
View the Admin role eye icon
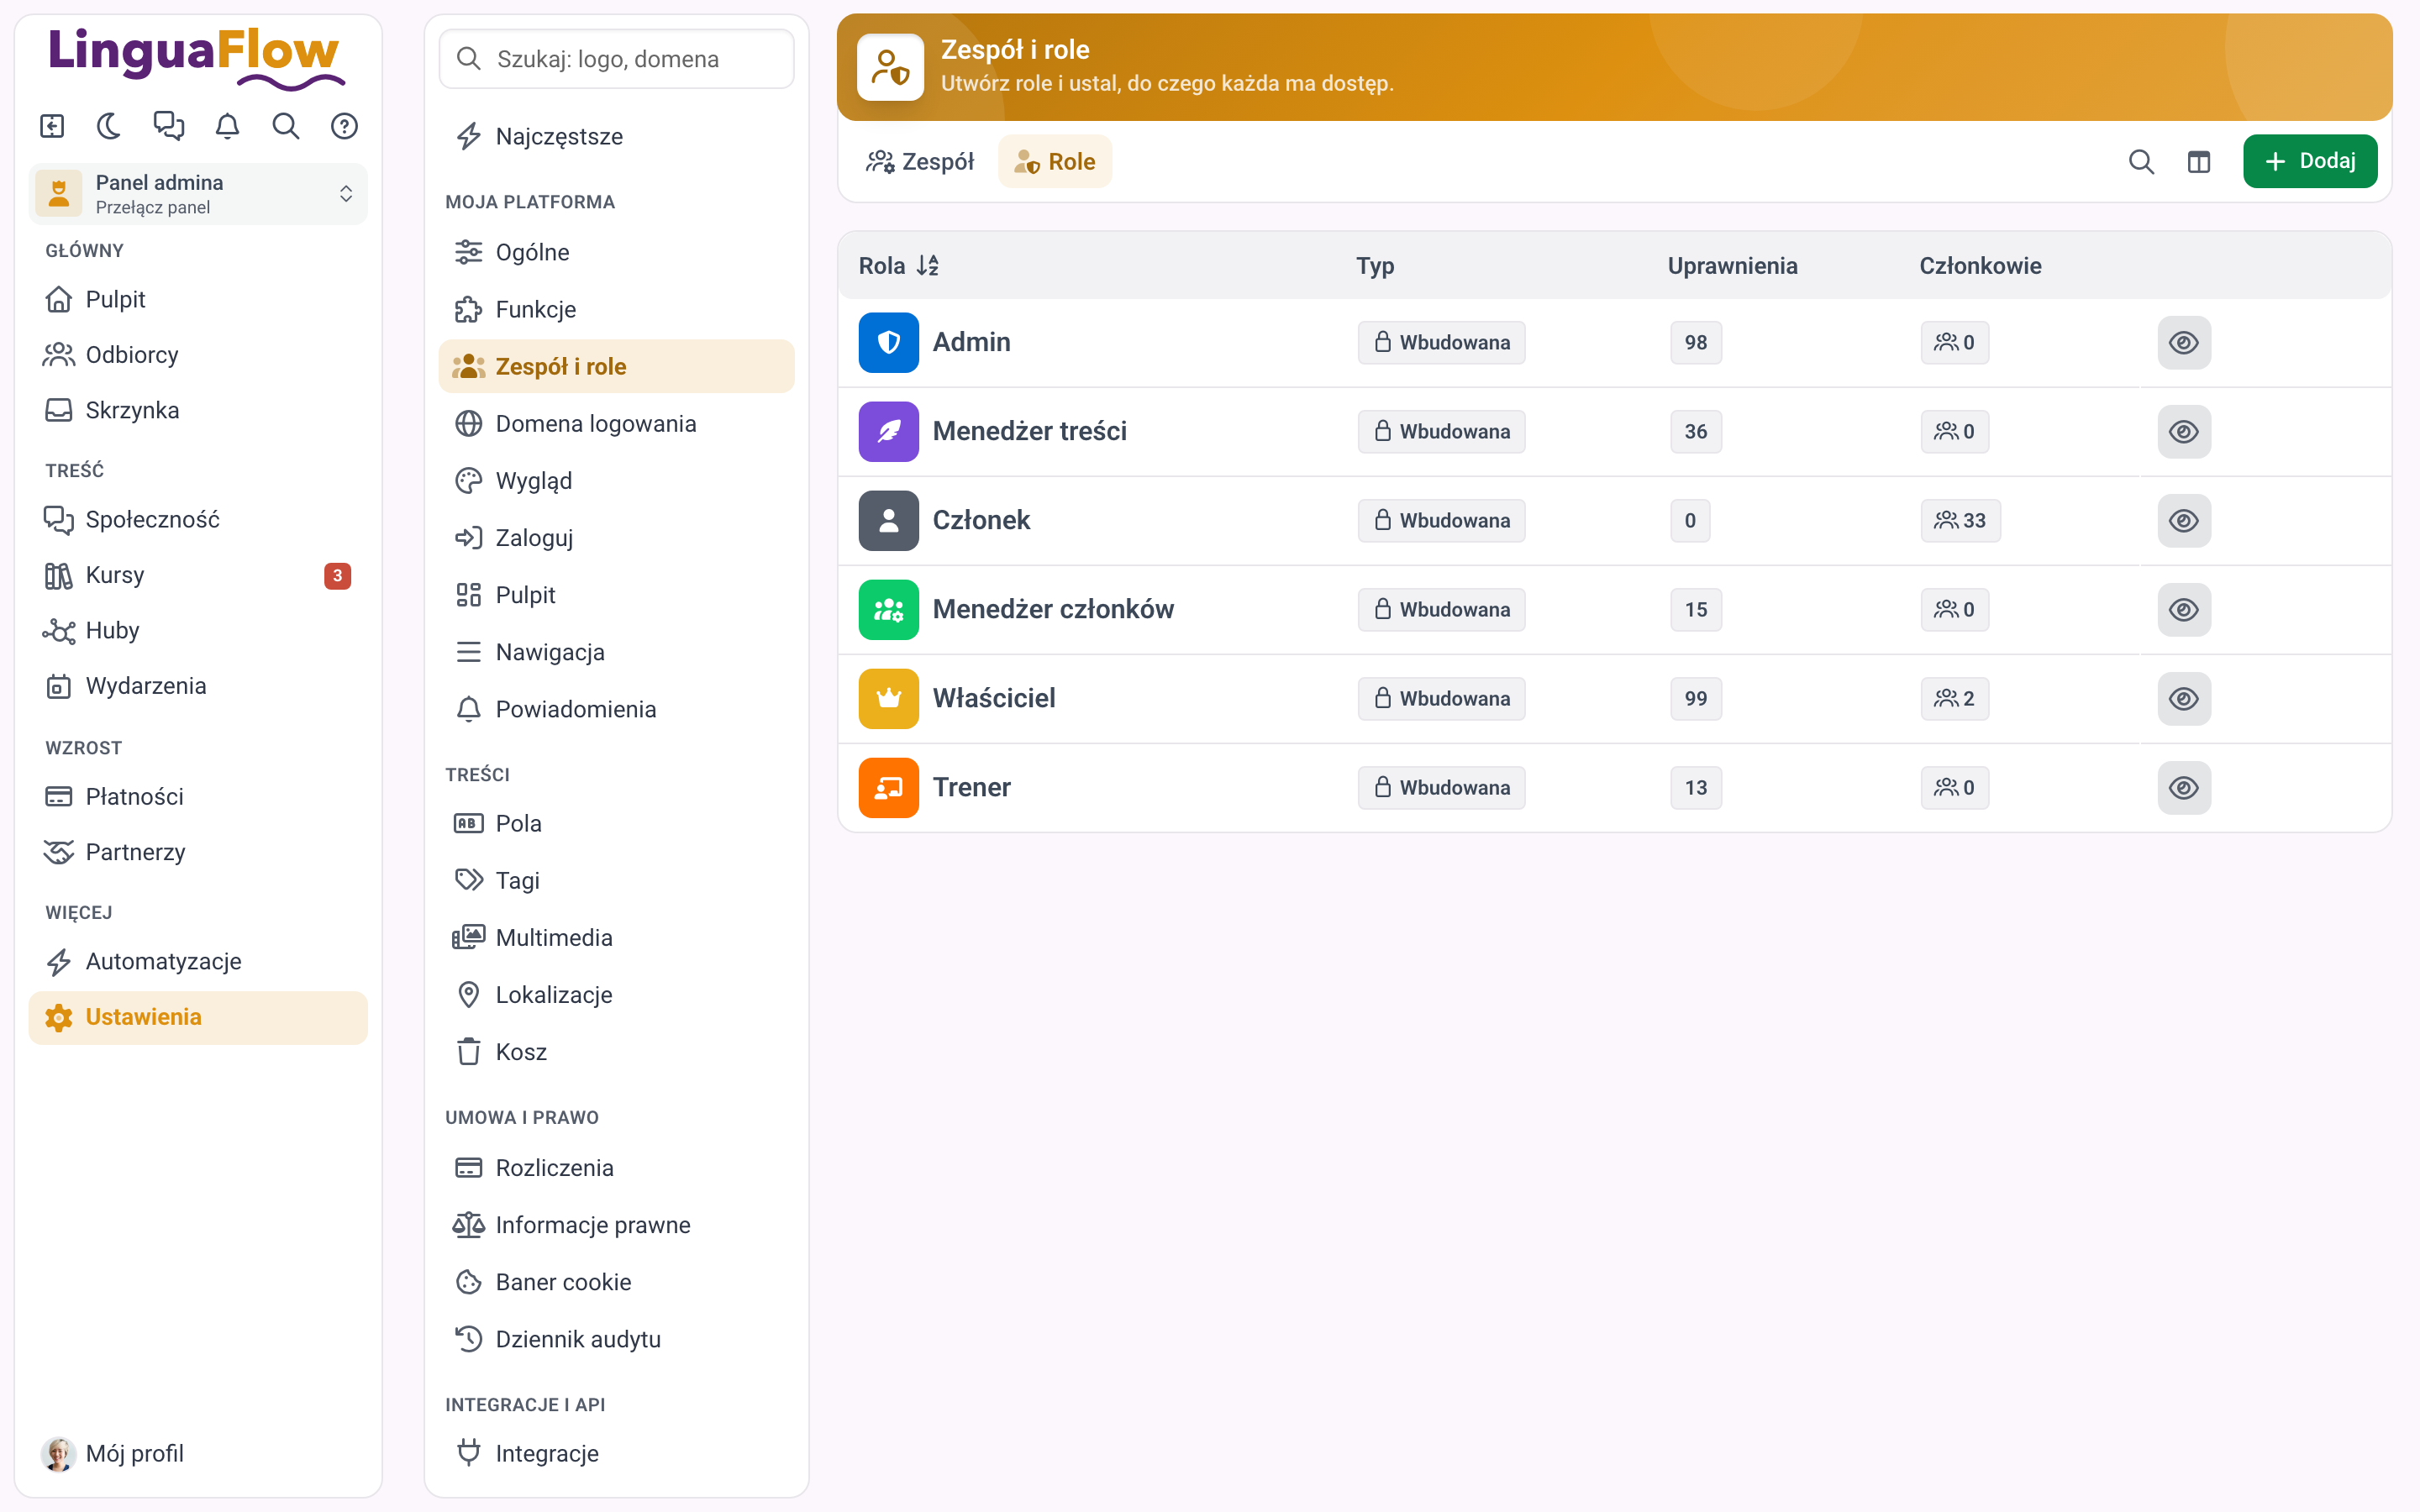[2183, 343]
